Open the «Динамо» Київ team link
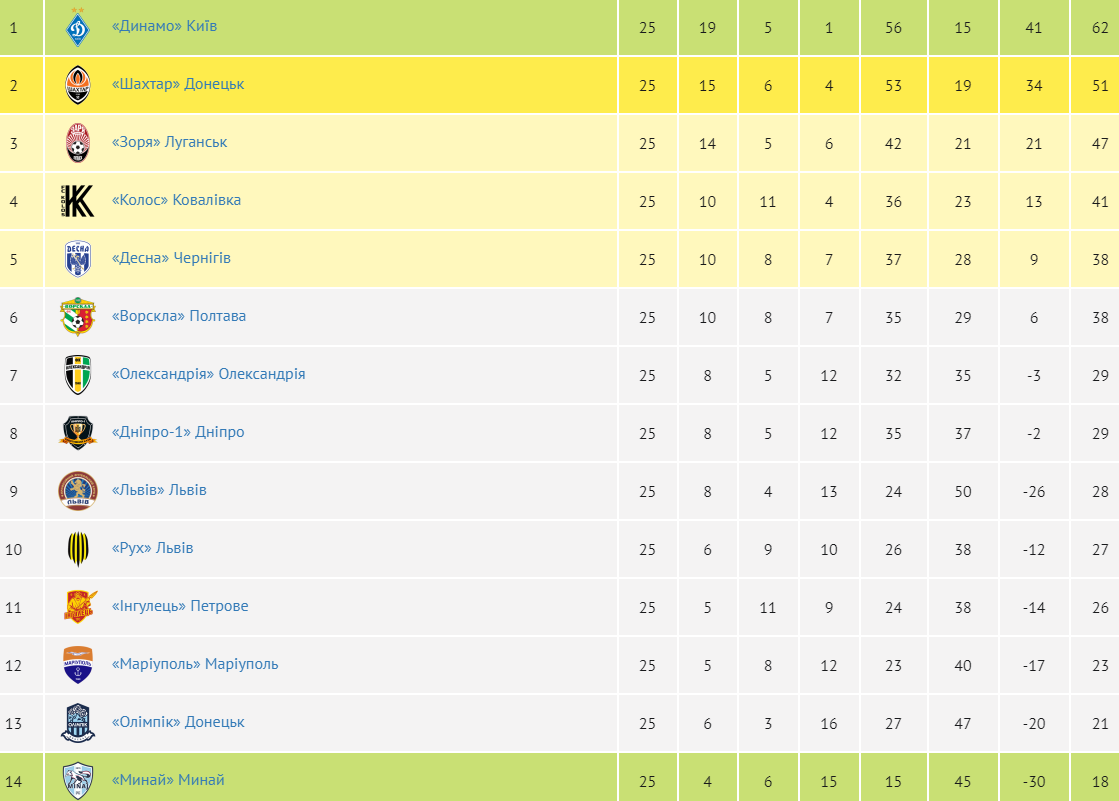The image size is (1119, 801). tap(164, 26)
